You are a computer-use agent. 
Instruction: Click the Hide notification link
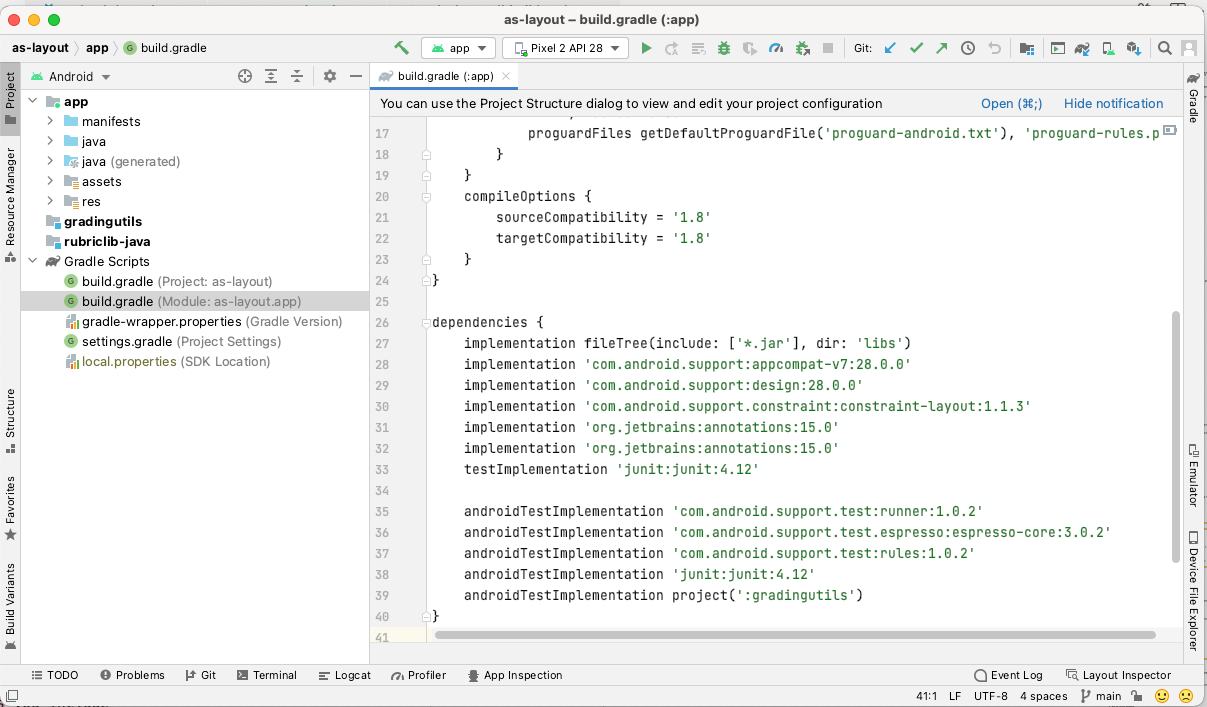pyautogui.click(x=1114, y=103)
